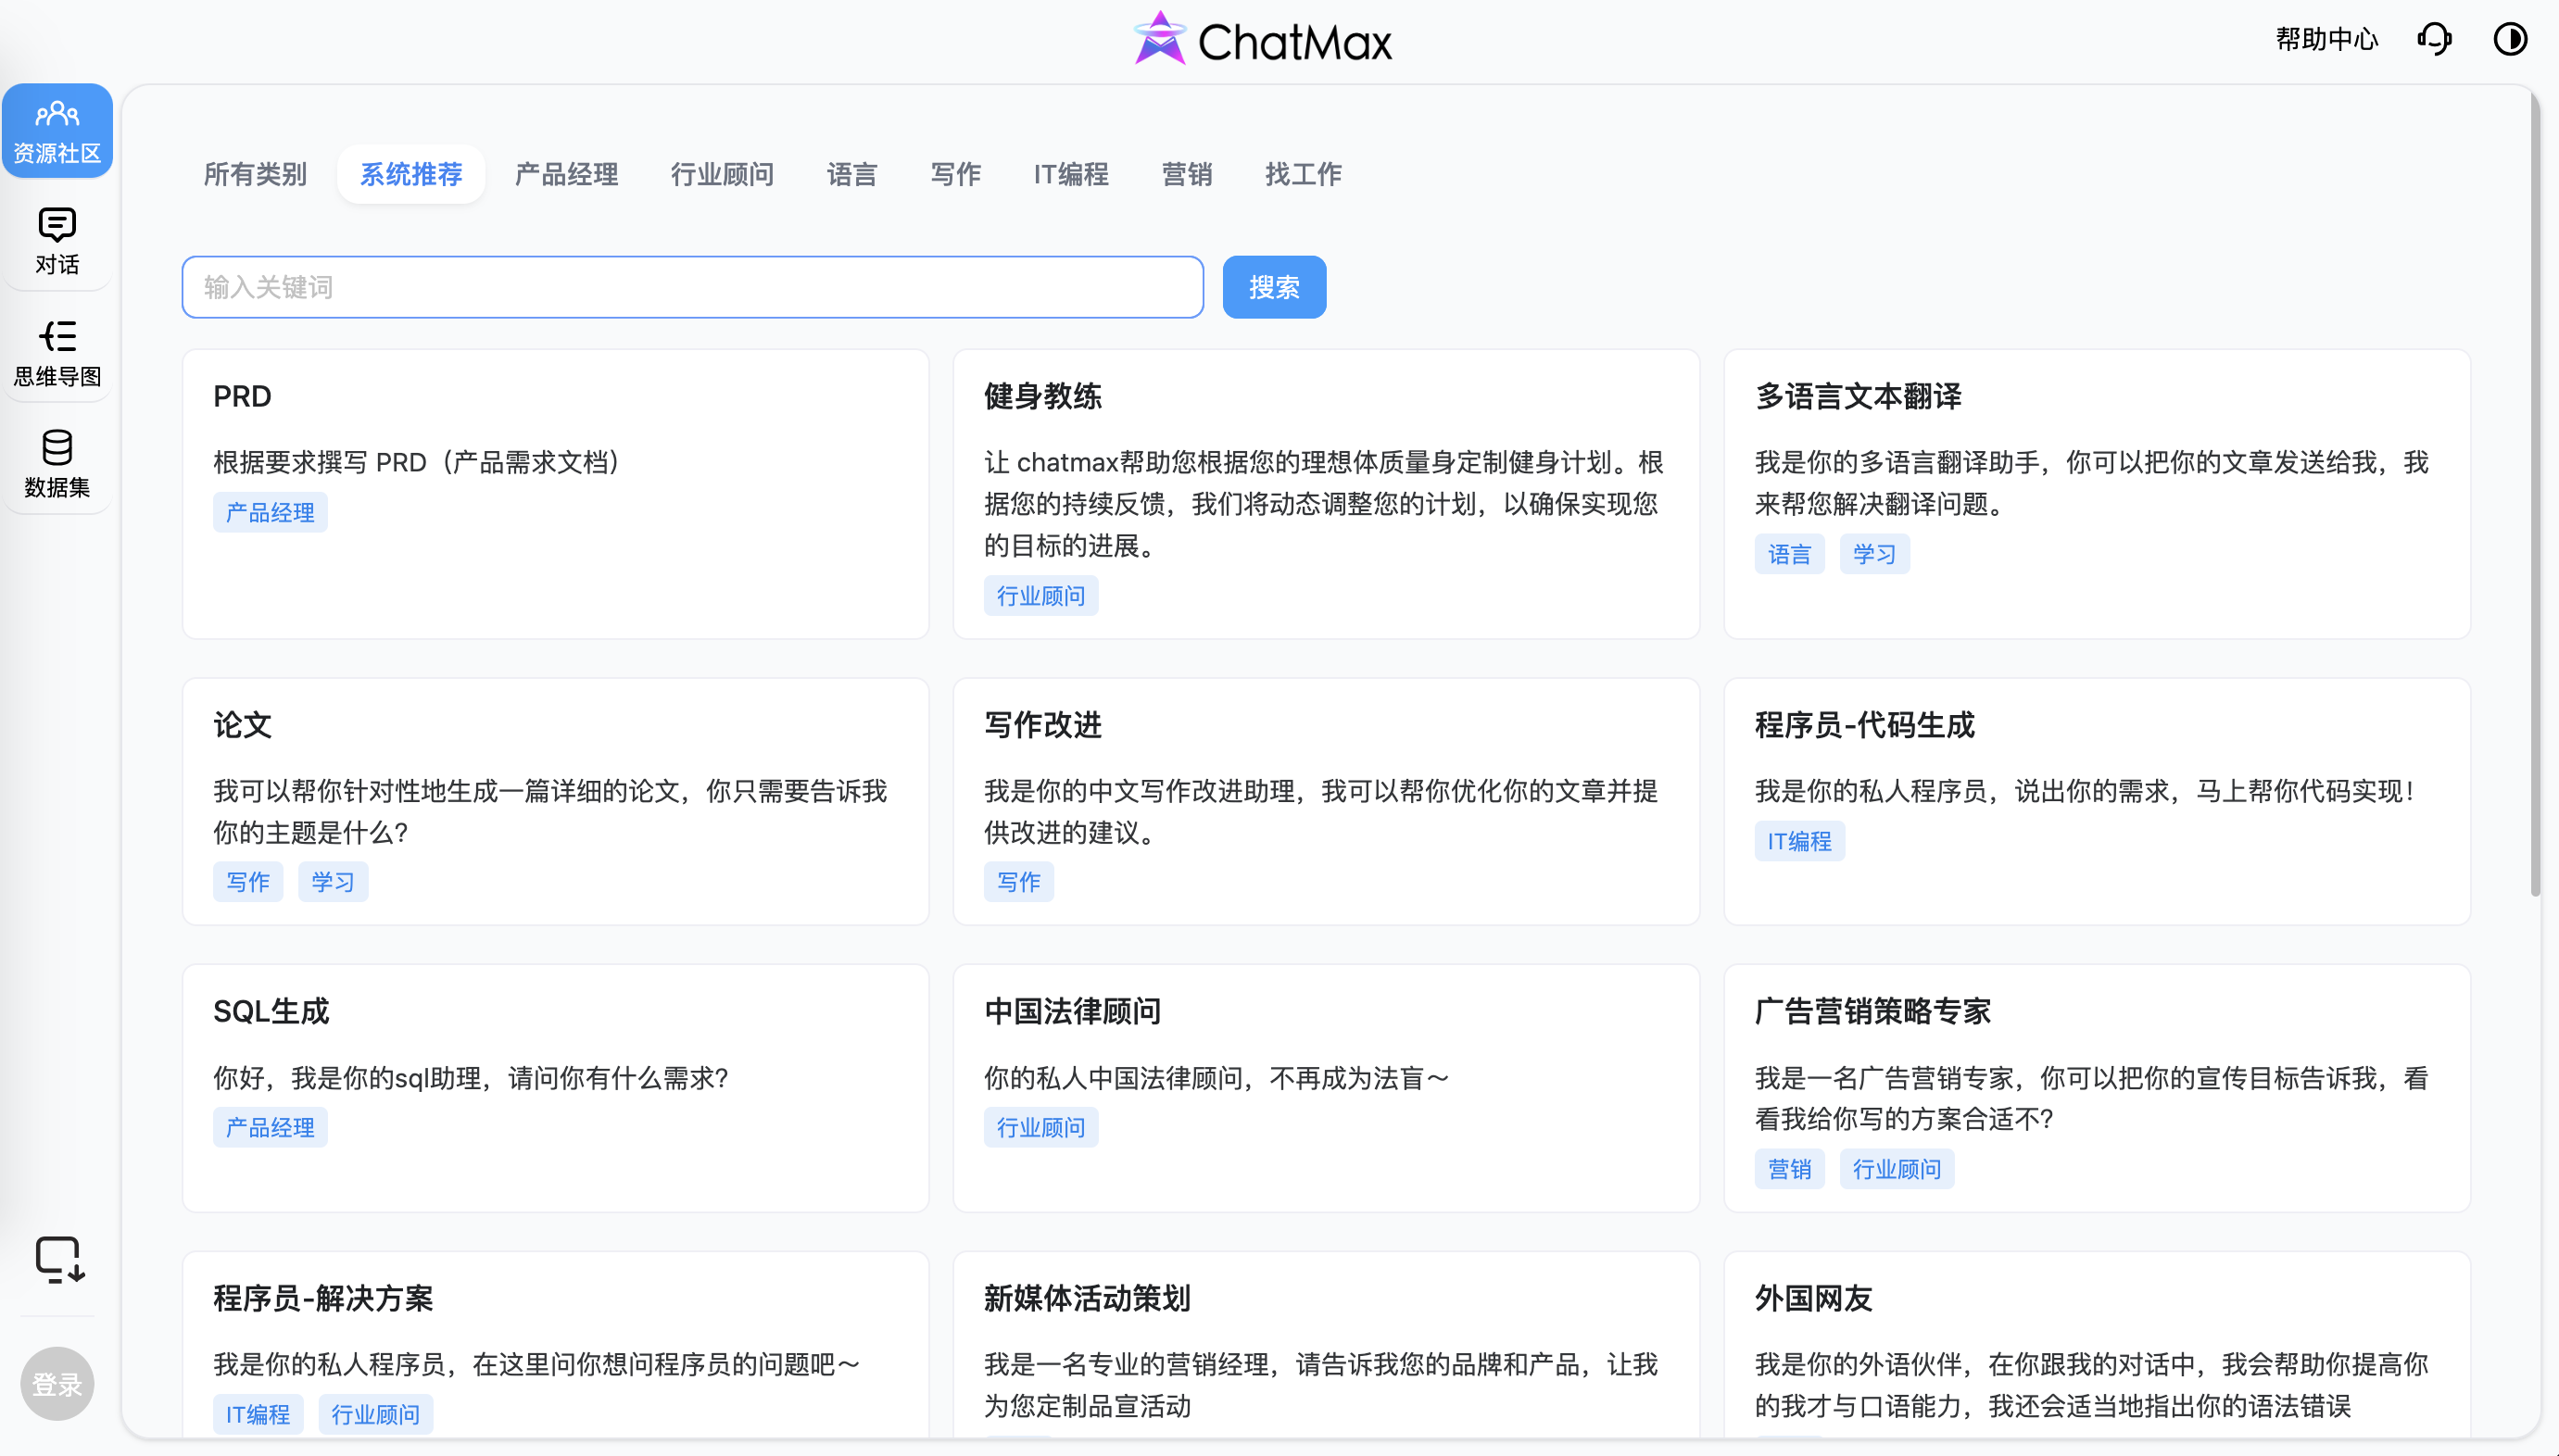Click 你的私人中国法律顾问 description text

[1216, 1078]
